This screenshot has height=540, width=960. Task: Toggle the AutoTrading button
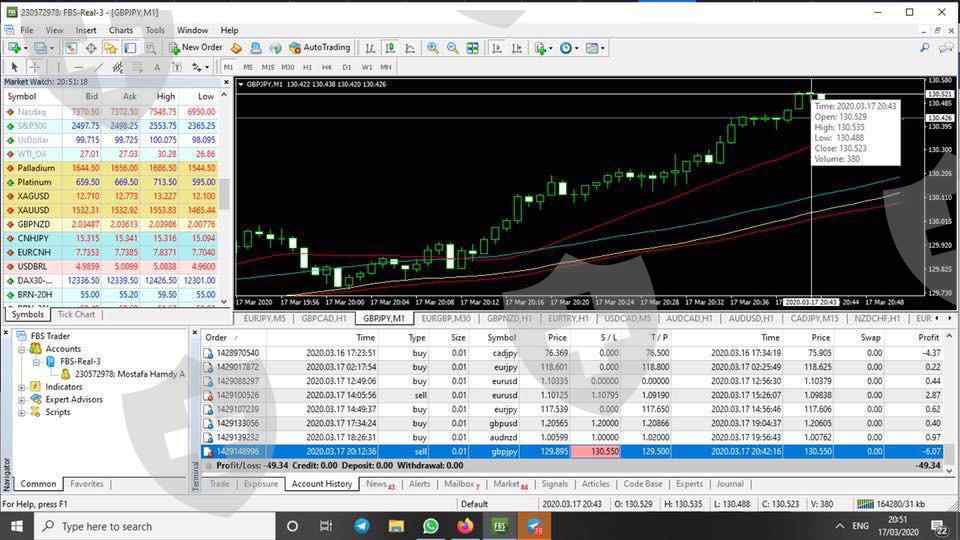click(320, 48)
